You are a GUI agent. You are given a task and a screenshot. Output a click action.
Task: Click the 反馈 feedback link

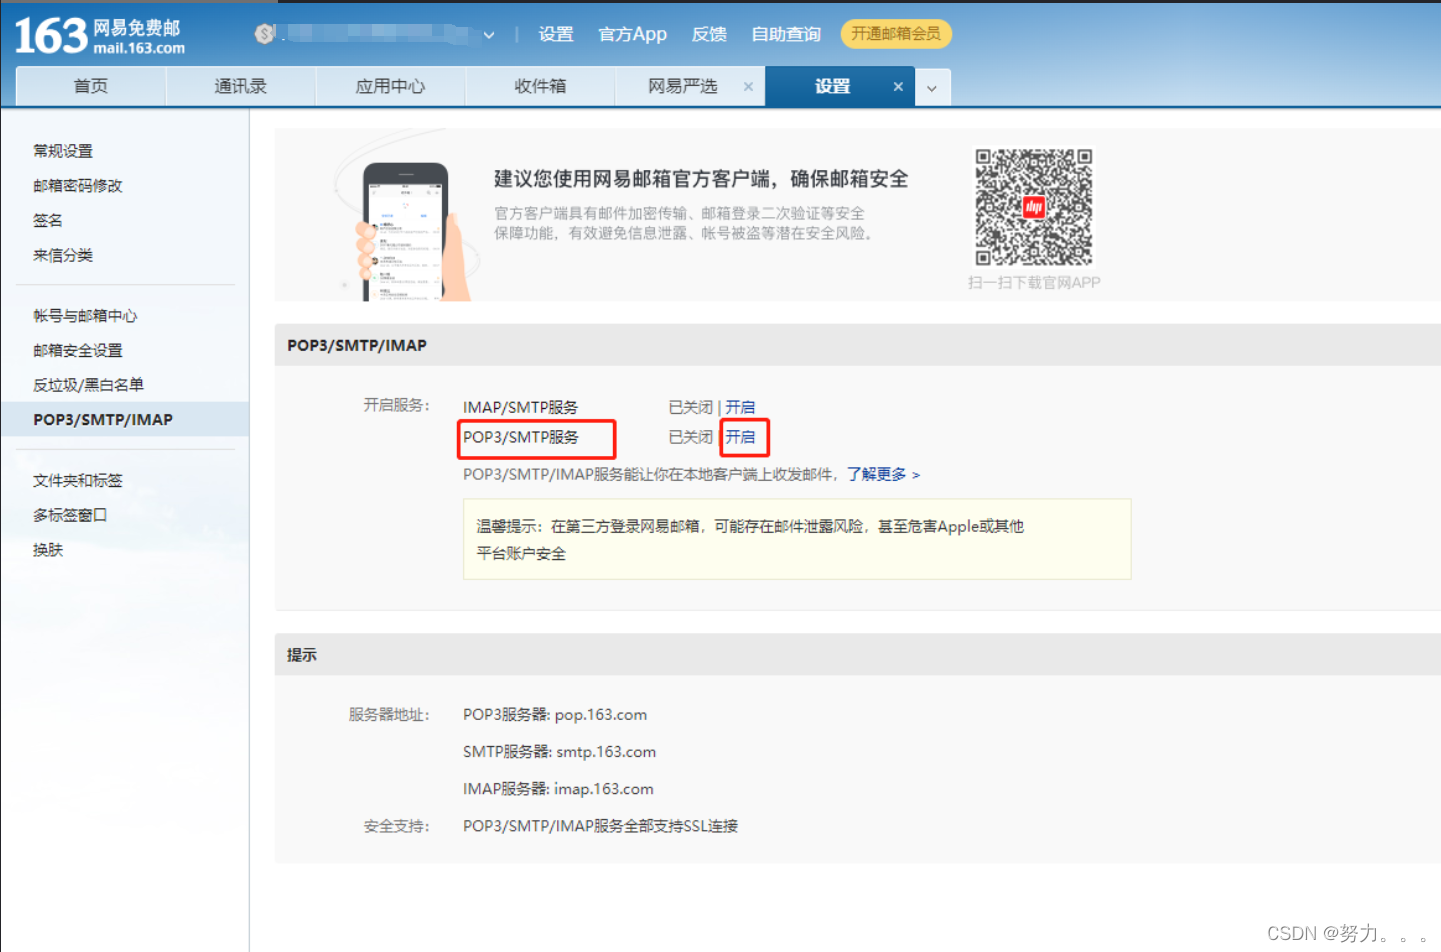[709, 34]
